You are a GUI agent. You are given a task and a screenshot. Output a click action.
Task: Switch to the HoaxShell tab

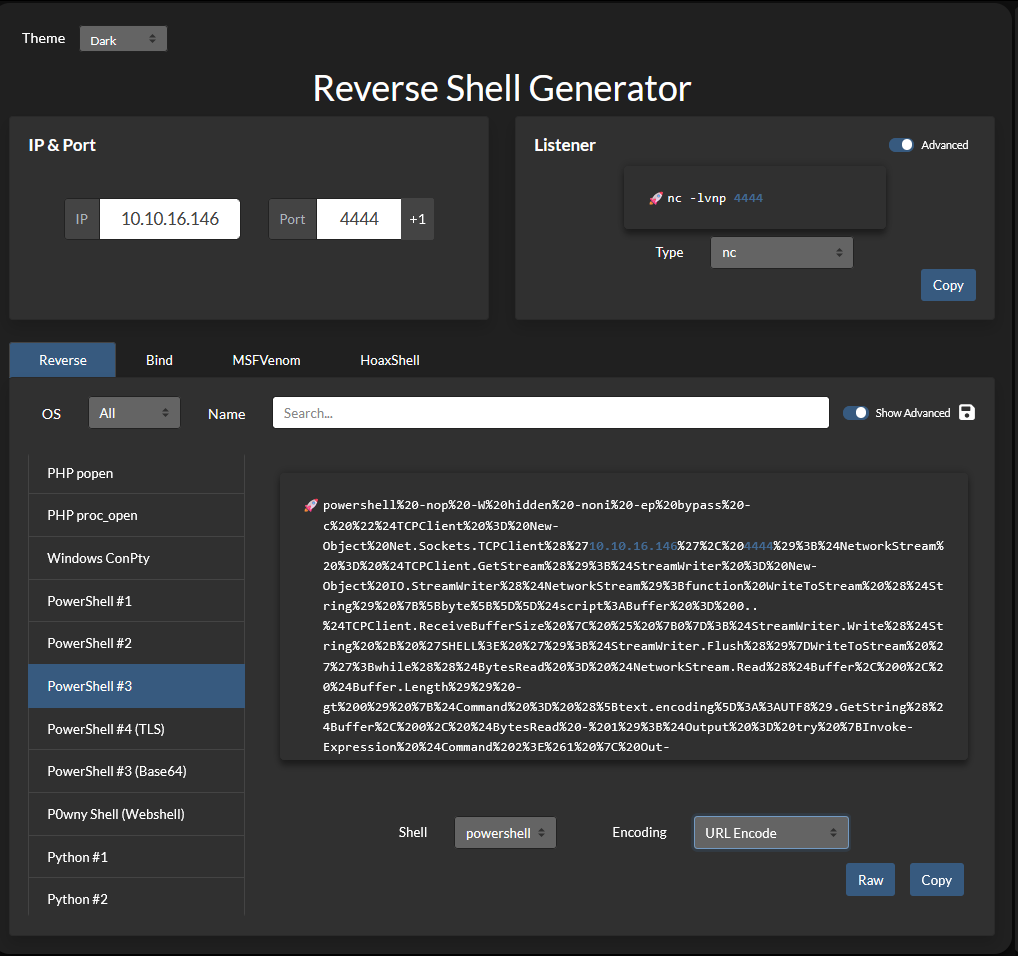click(x=390, y=360)
